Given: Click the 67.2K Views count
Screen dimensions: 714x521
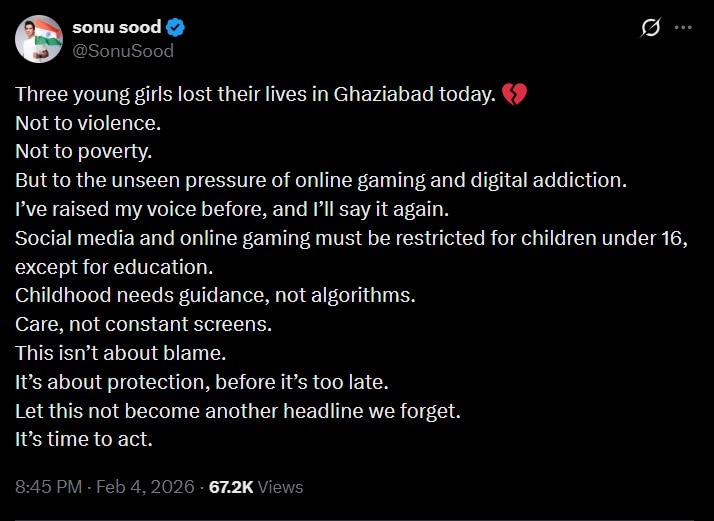Looking at the screenshot, I should tap(256, 487).
